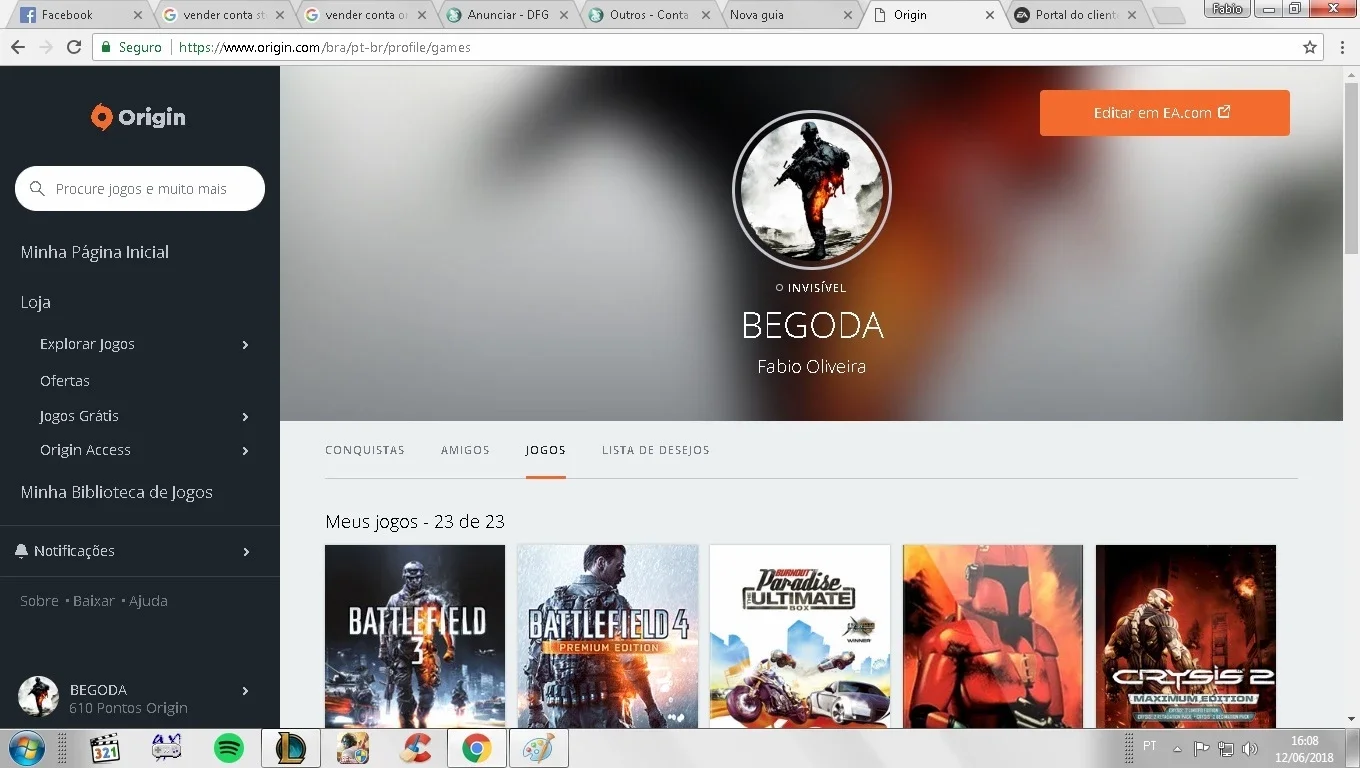Open the League of Legends taskbar icon

point(291,748)
